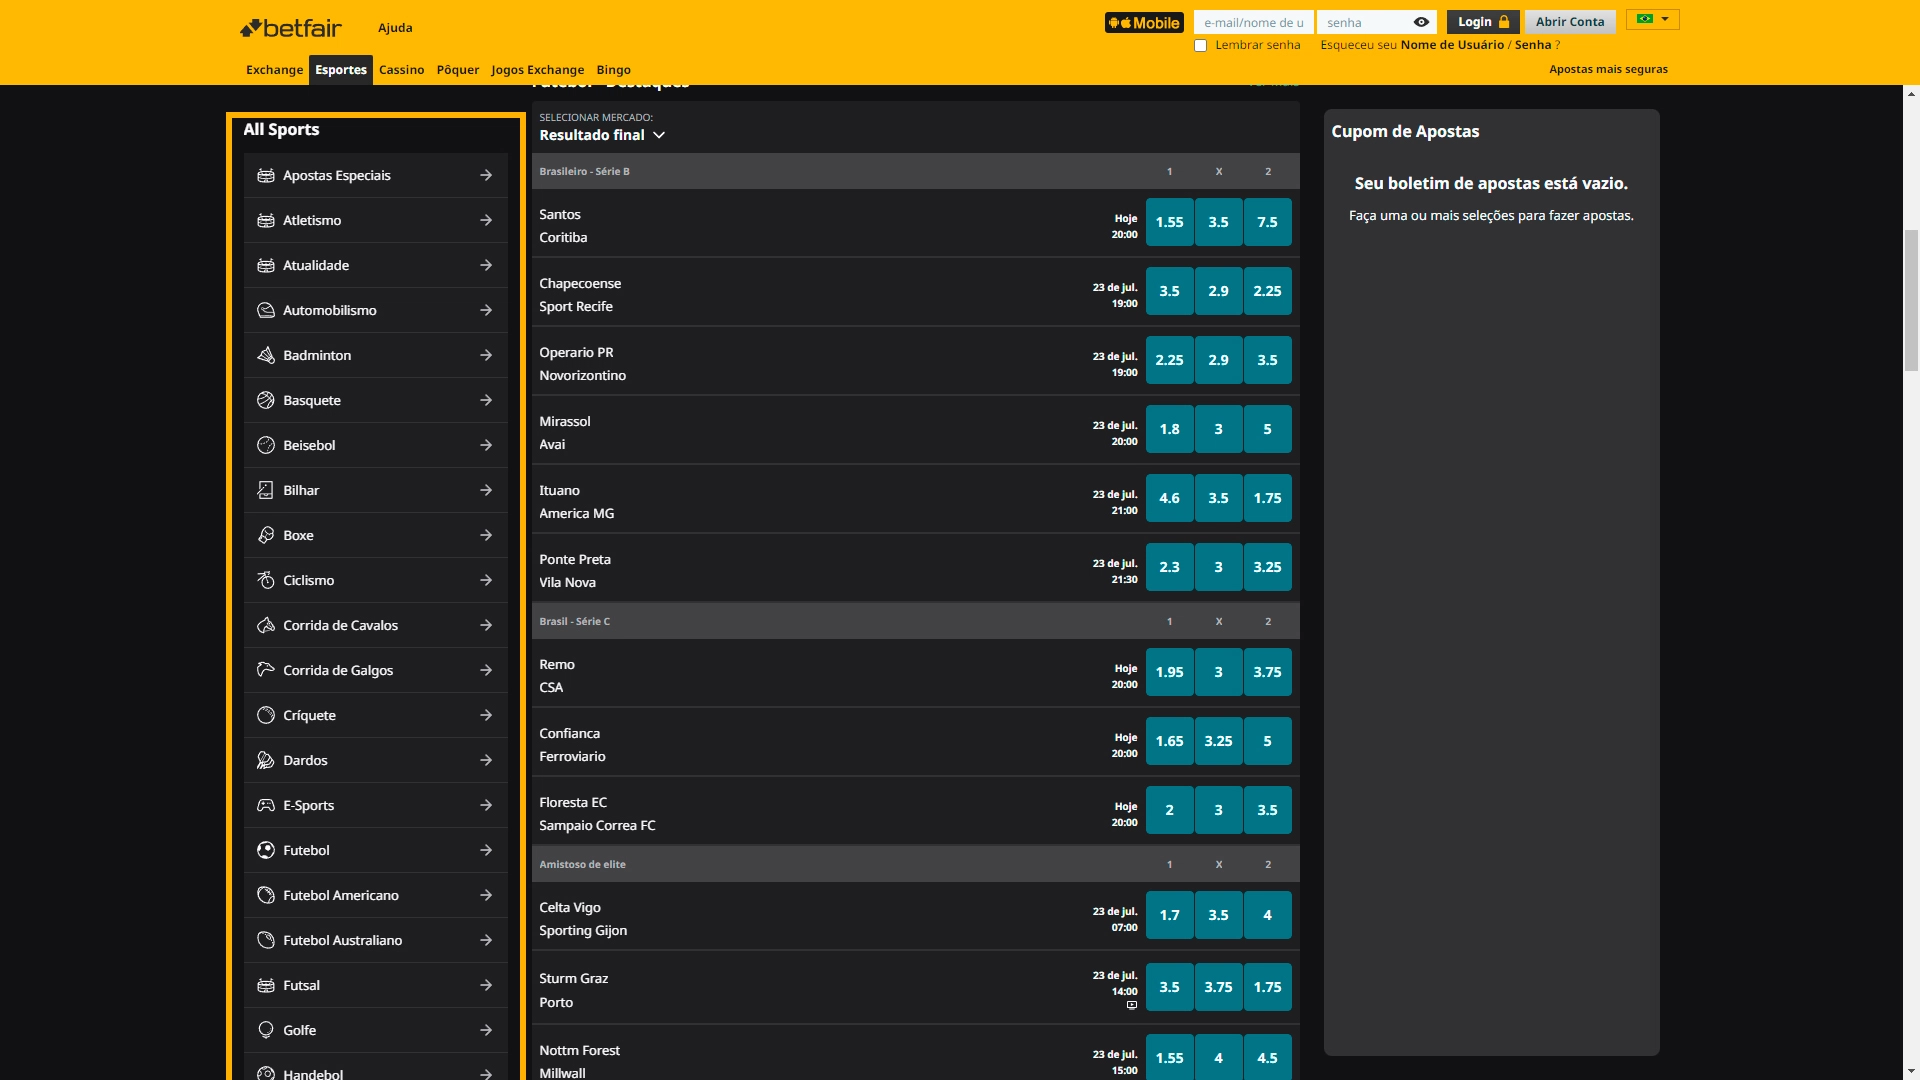The image size is (1920, 1080).
Task: Switch to the Cassino tab
Action: point(401,69)
